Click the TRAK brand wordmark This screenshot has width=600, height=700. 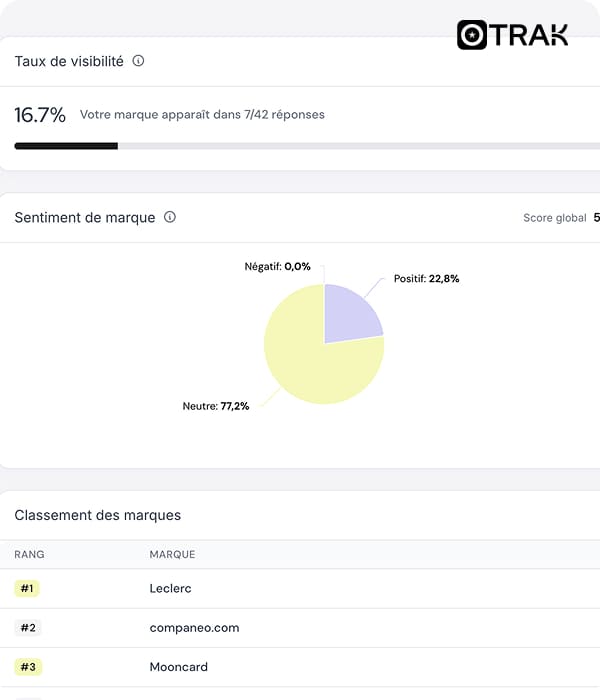(x=529, y=35)
